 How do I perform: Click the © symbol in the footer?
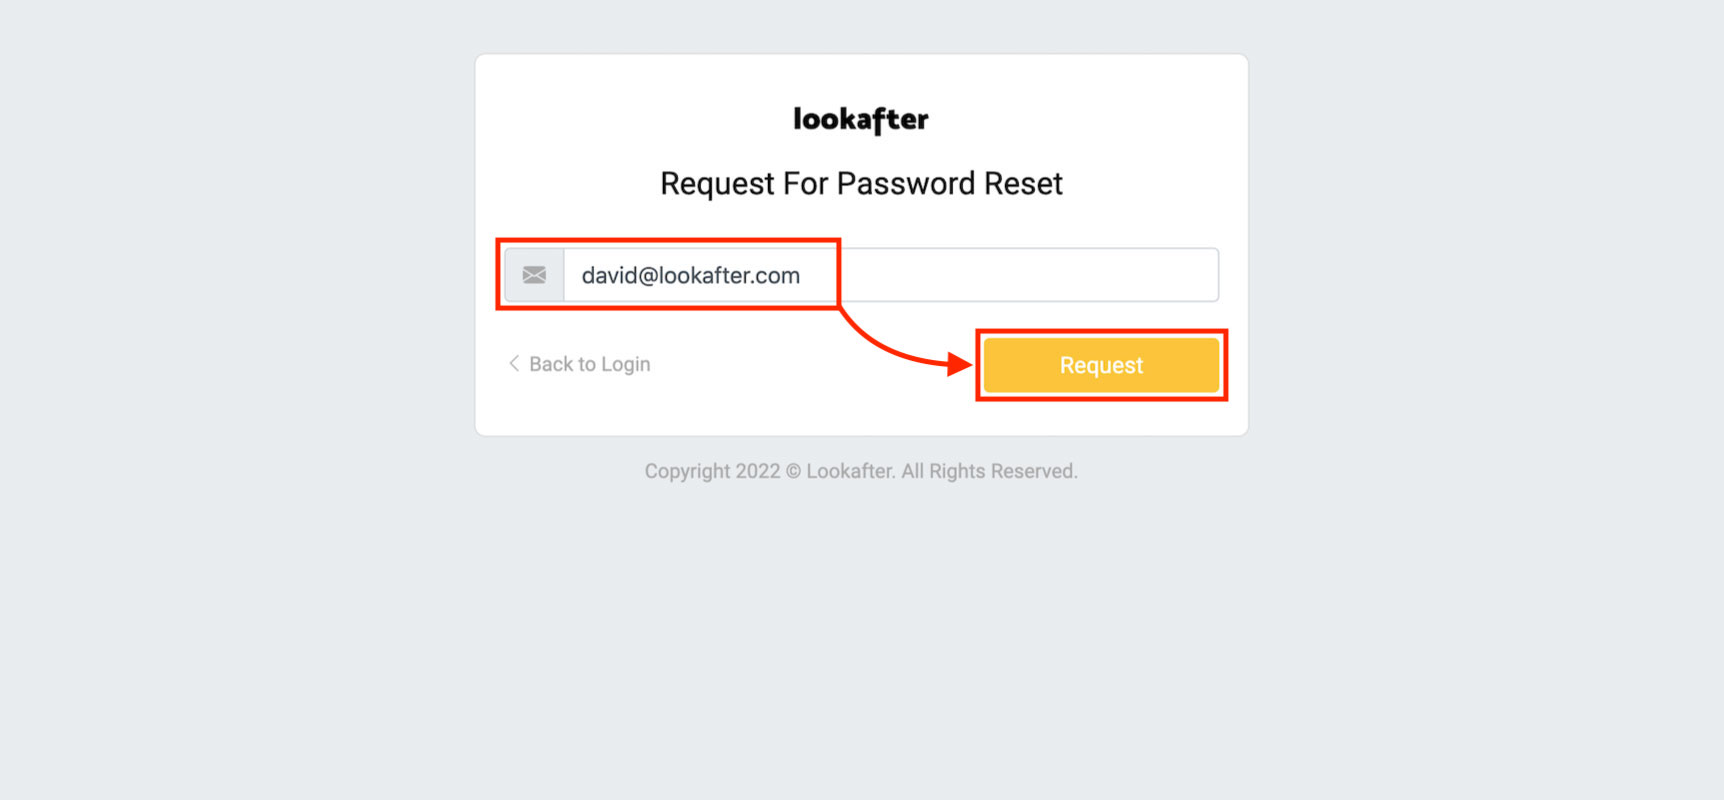coord(793,471)
